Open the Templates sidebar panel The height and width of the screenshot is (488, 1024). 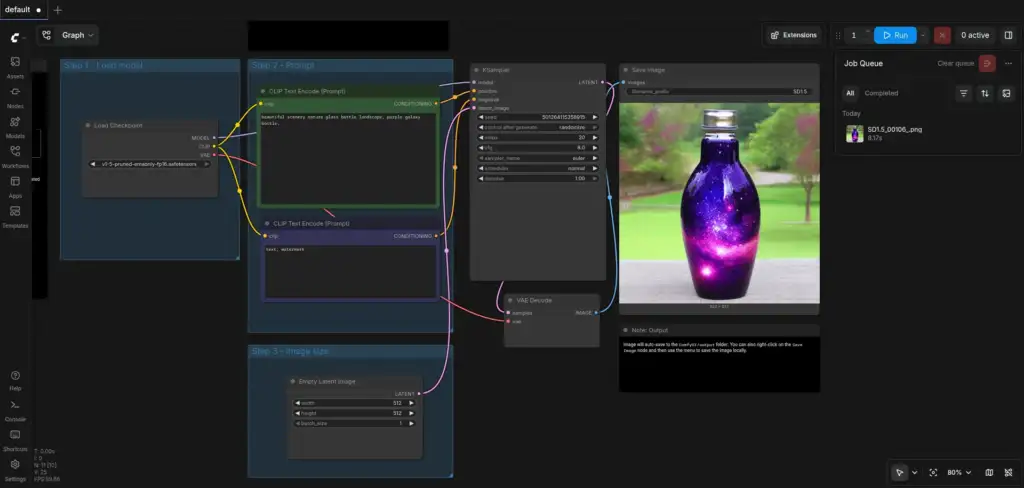15,217
